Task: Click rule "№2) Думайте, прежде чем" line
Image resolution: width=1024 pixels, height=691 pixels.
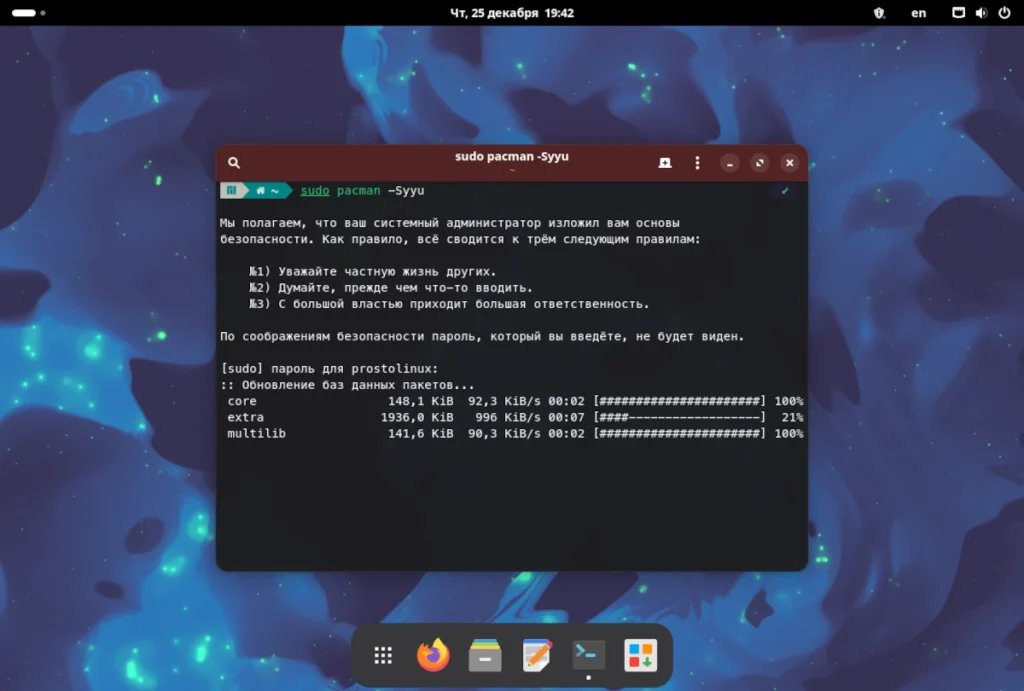Action: [x=391, y=288]
